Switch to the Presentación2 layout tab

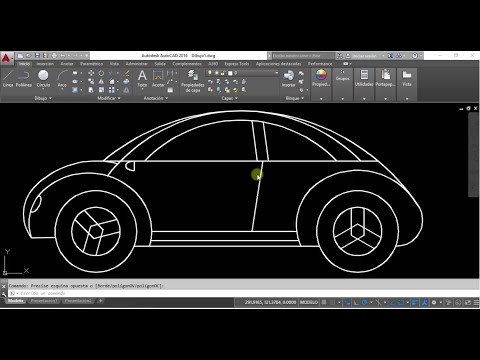click(78, 301)
